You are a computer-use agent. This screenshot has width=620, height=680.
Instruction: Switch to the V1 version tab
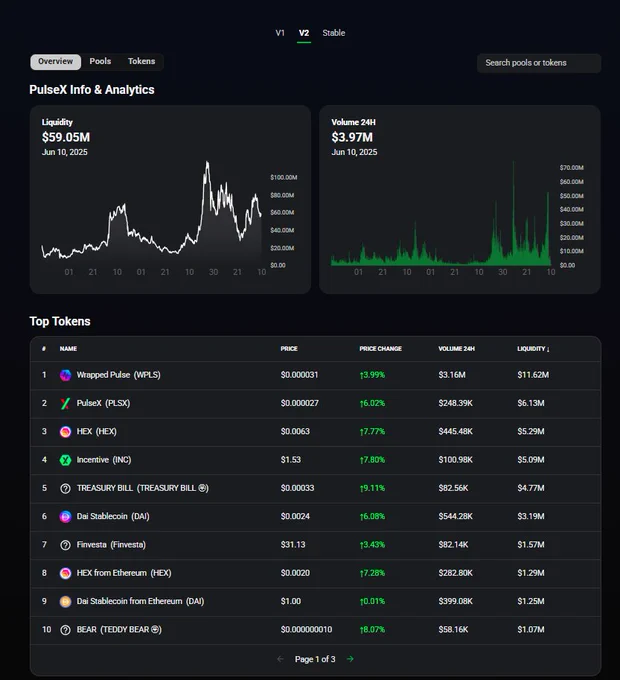[280, 33]
